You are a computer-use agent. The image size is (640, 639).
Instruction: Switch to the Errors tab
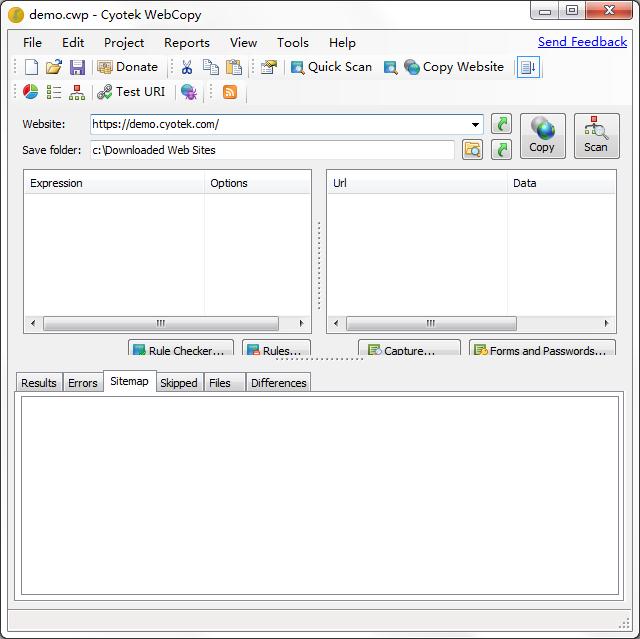tap(83, 383)
